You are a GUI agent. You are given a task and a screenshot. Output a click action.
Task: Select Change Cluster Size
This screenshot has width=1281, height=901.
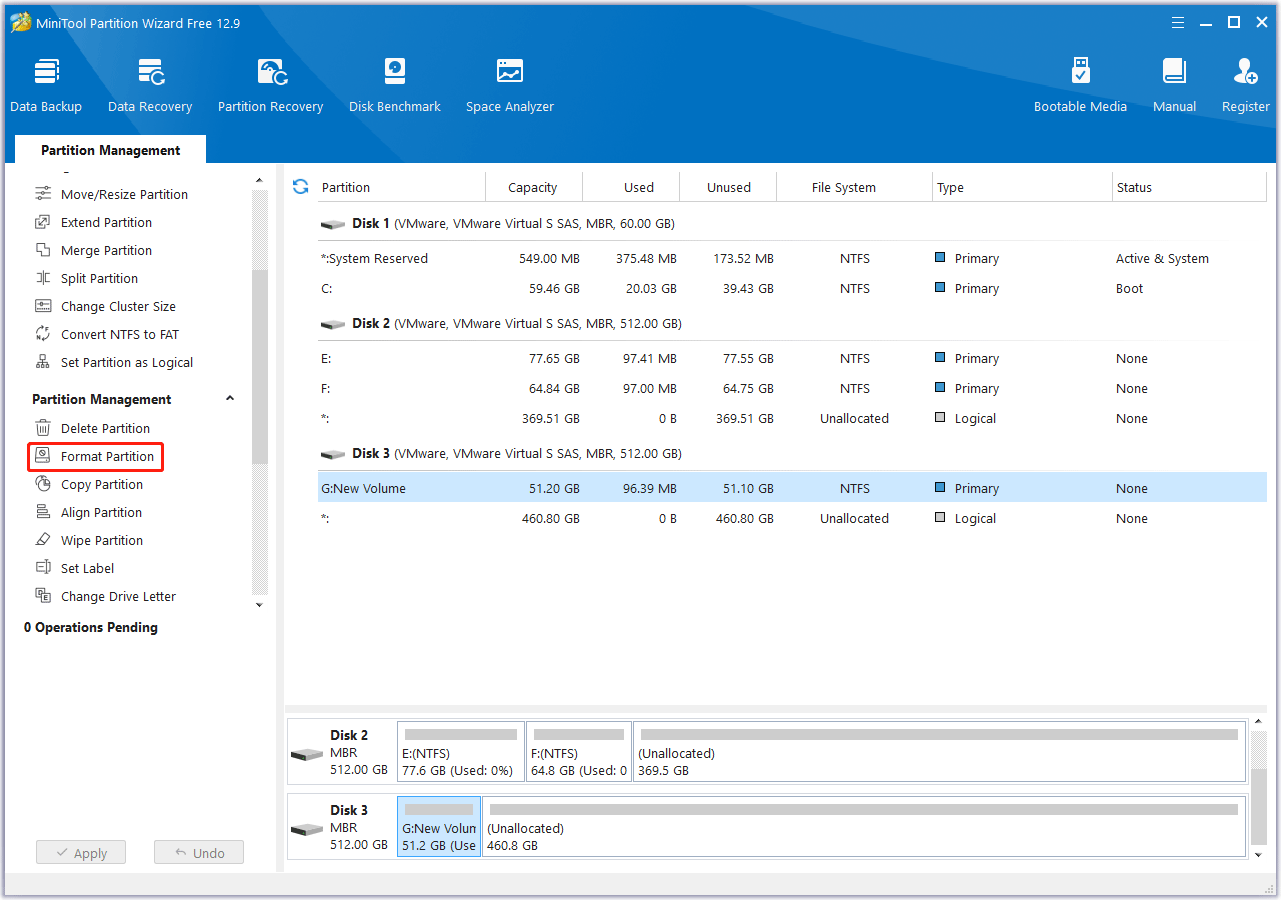118,306
